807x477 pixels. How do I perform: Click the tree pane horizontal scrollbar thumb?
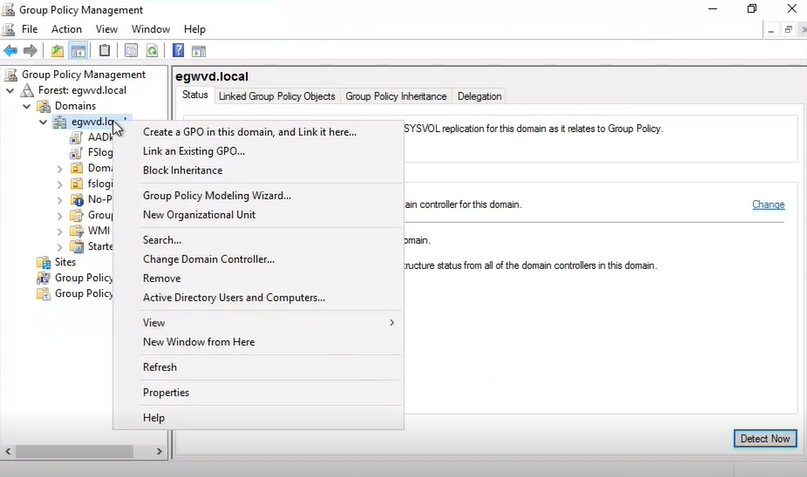pyautogui.click(x=75, y=452)
